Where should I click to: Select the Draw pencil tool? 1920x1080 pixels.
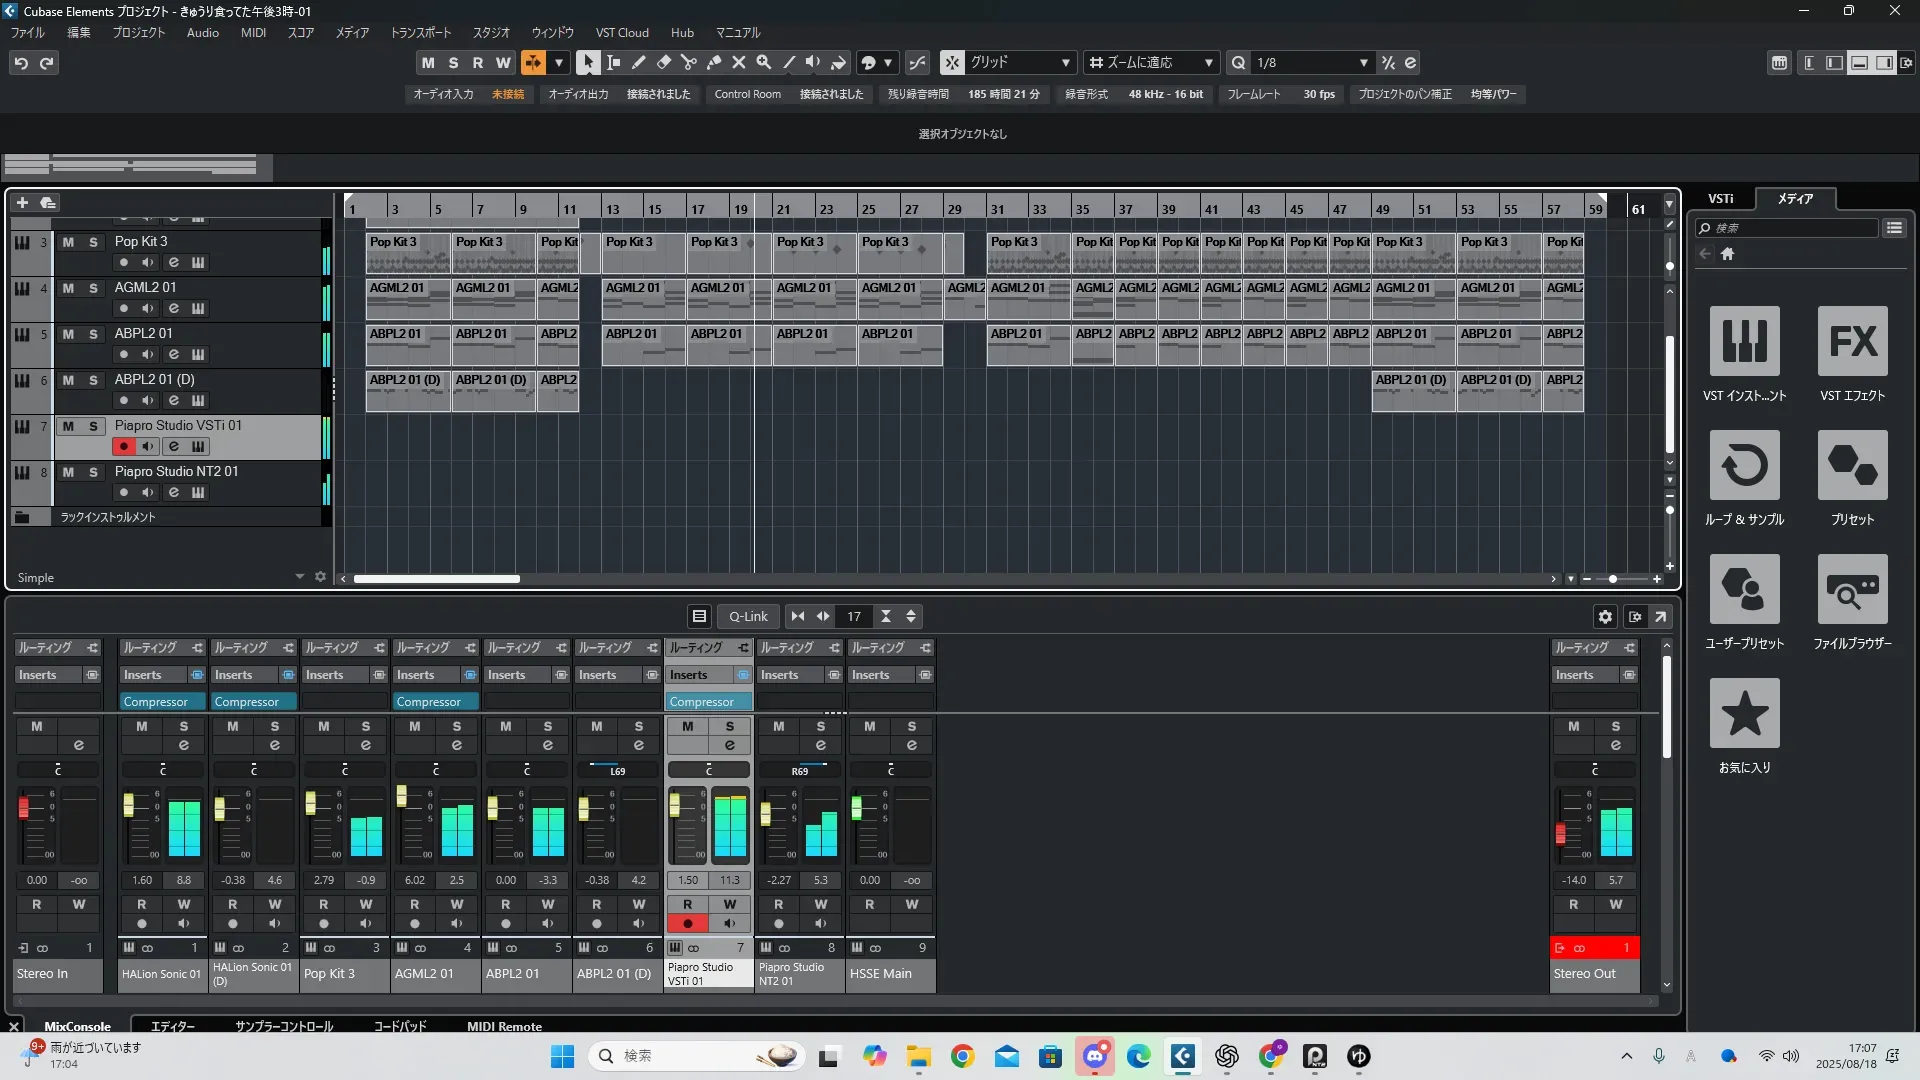coord(639,62)
